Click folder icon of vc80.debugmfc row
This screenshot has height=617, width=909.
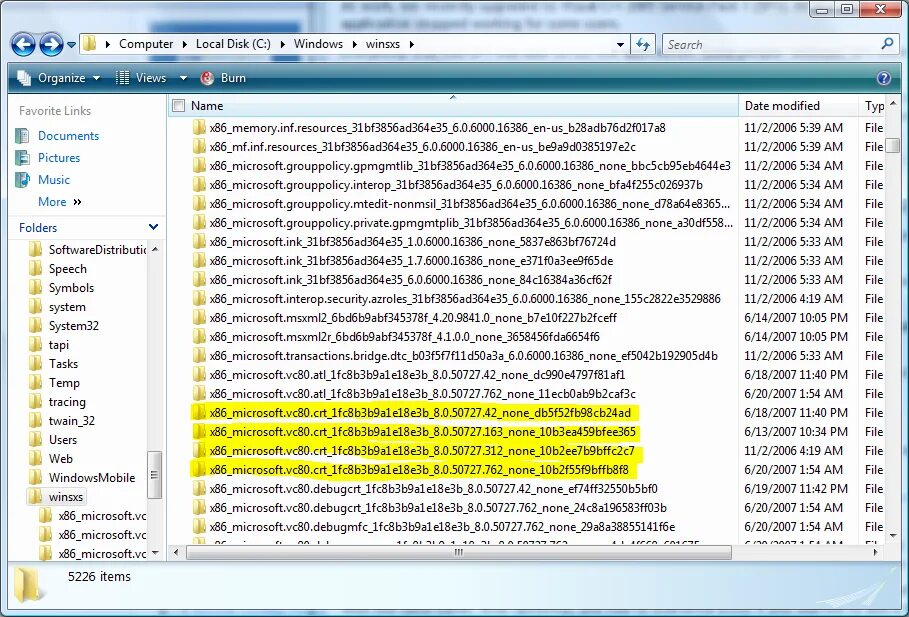[199, 527]
